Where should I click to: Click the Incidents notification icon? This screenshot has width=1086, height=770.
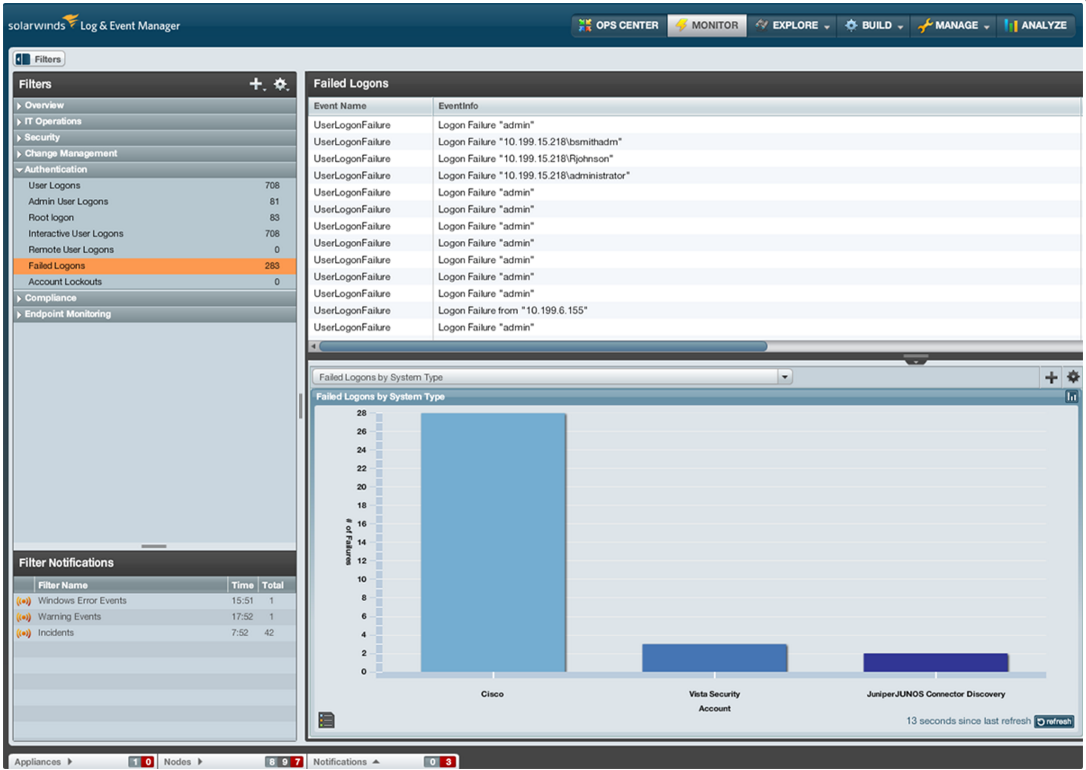24,633
